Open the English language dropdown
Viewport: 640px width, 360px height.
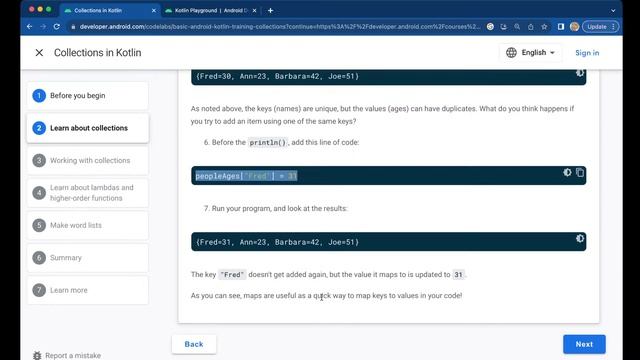(531, 53)
